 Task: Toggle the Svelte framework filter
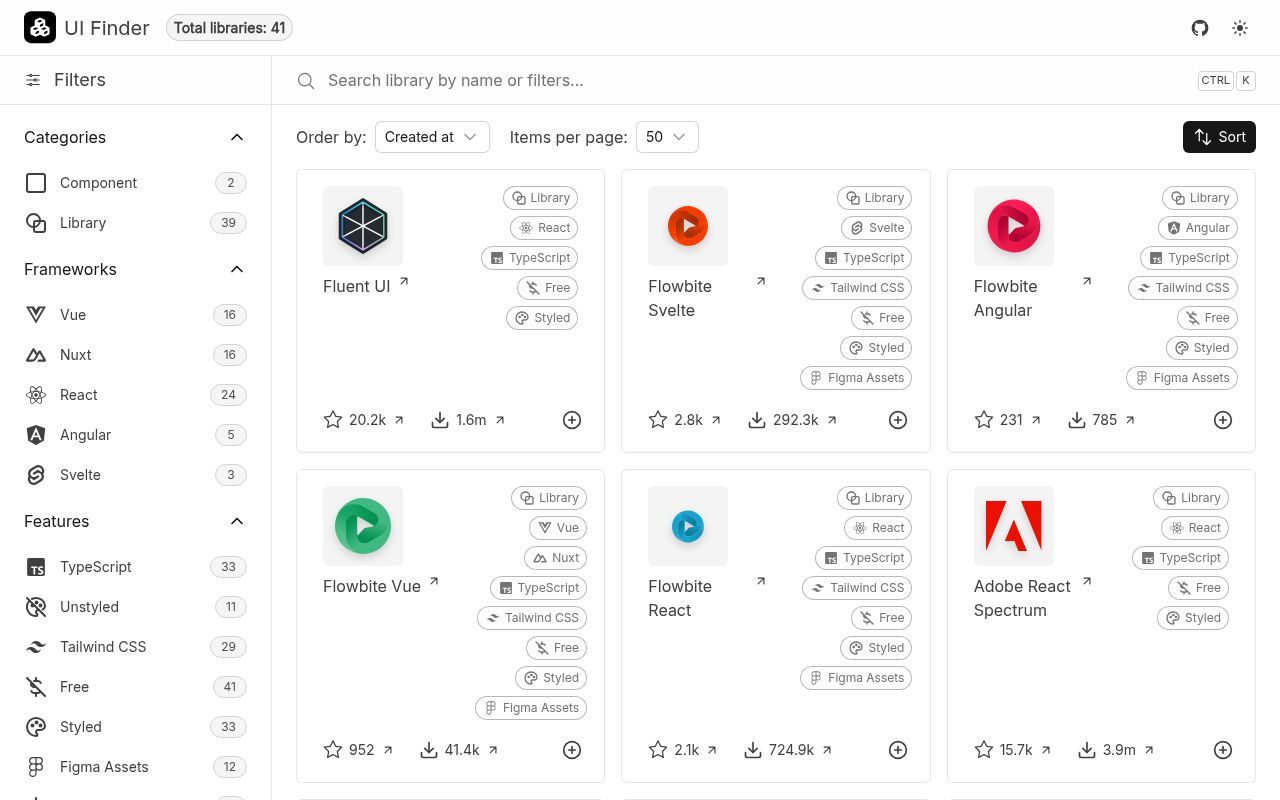click(x=135, y=475)
